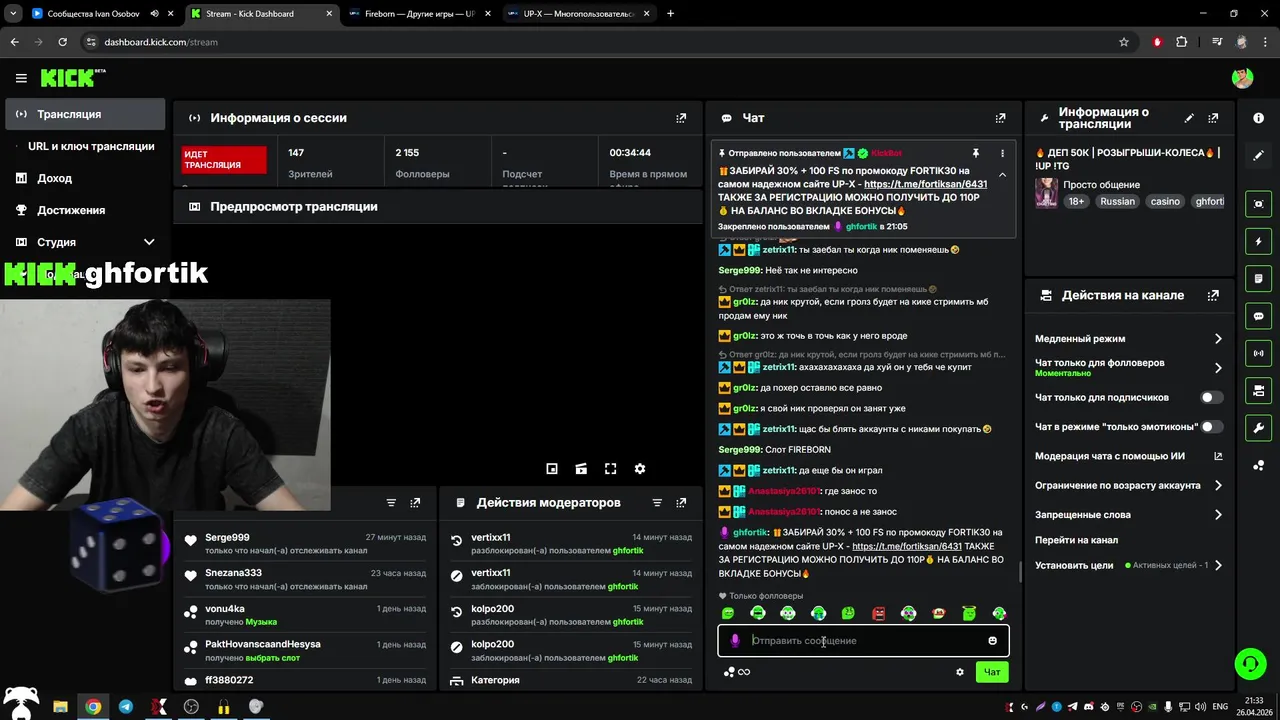Viewport: 1280px width, 720px height.
Task: Click the browser address bar
Action: pos(600,42)
